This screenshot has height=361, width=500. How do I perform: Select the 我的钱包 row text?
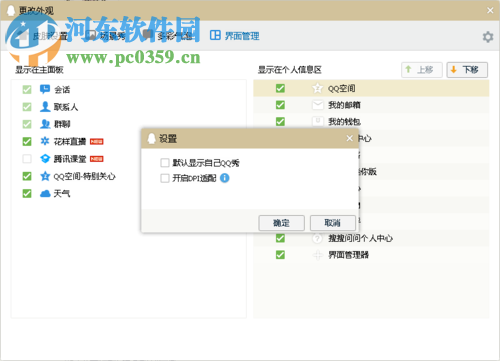coord(344,122)
